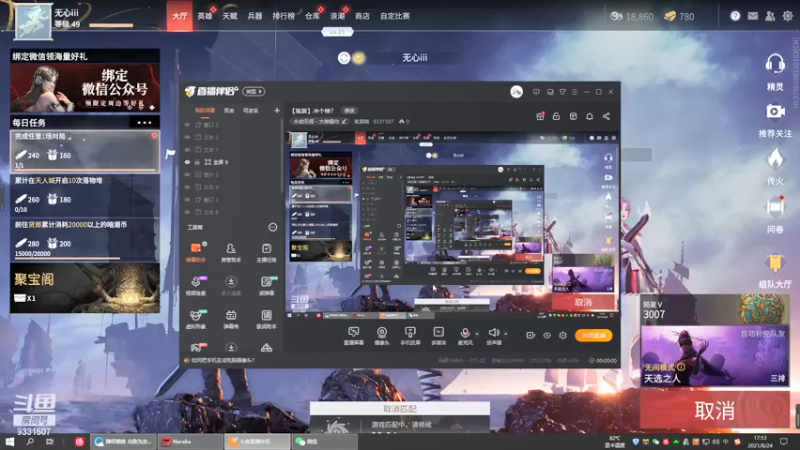800x450 pixels.
Task: Toggle preview eye icon beside settings gear
Action: [x=546, y=335]
